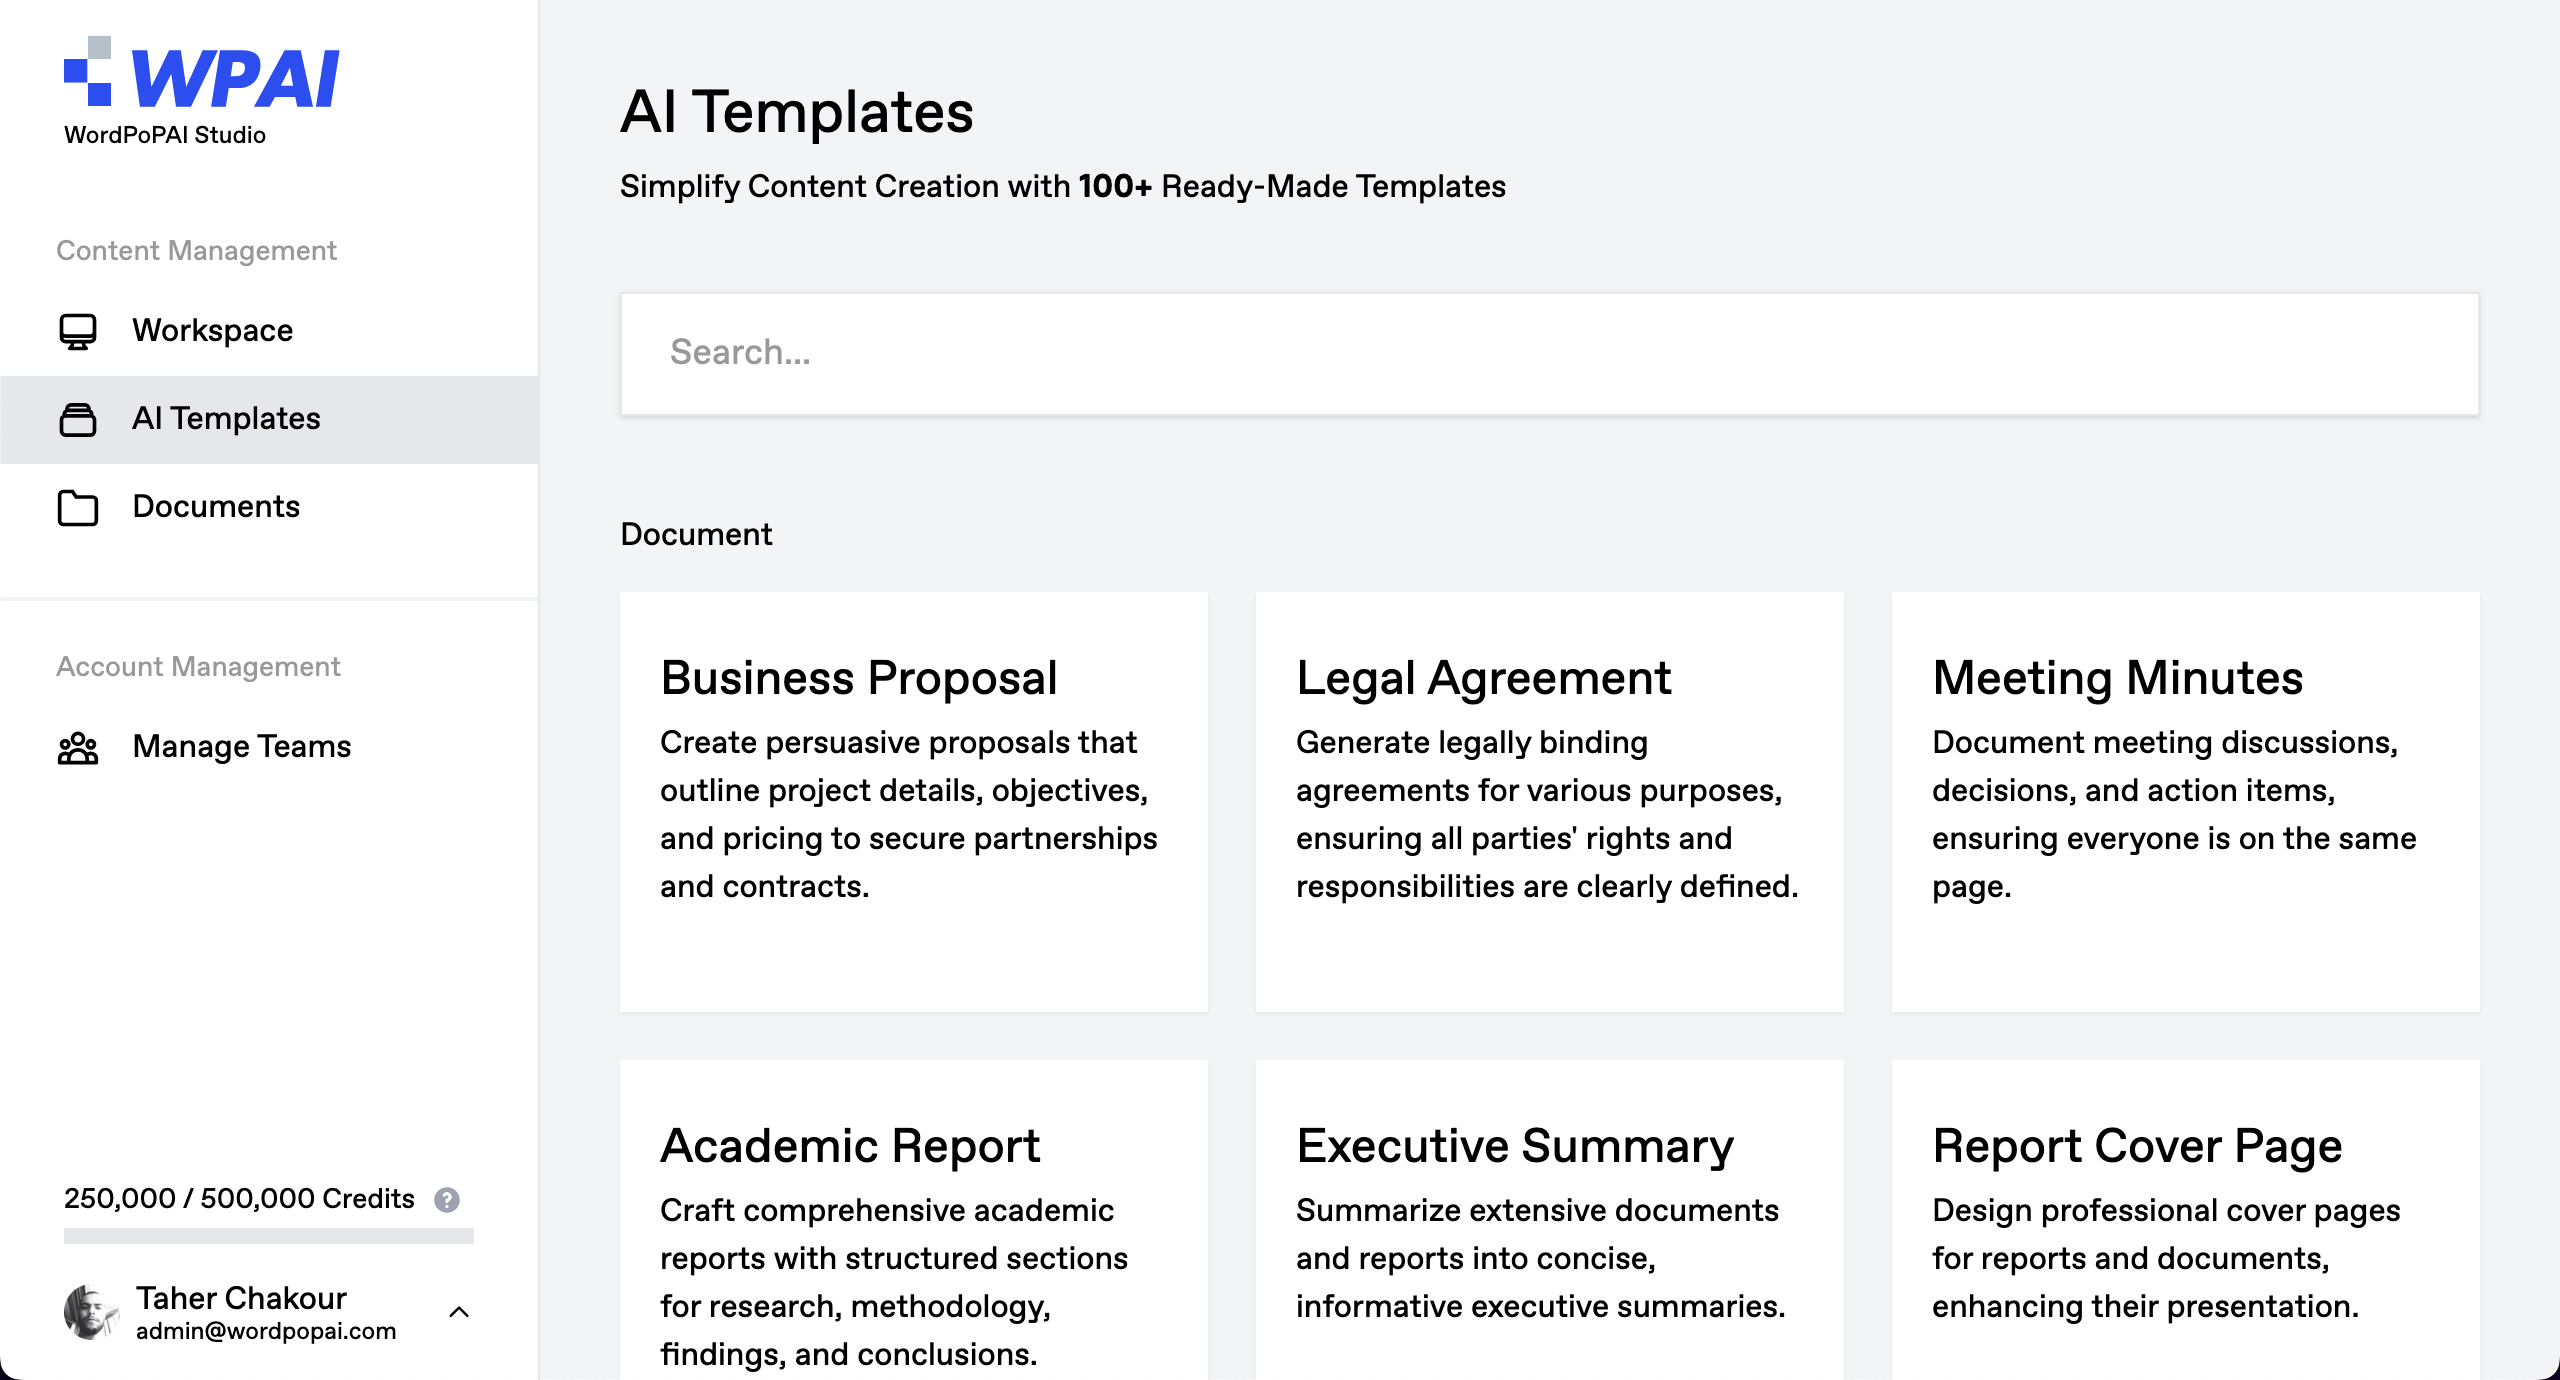Click the Manage Teams people icon
This screenshot has height=1380, width=2560.
point(78,747)
